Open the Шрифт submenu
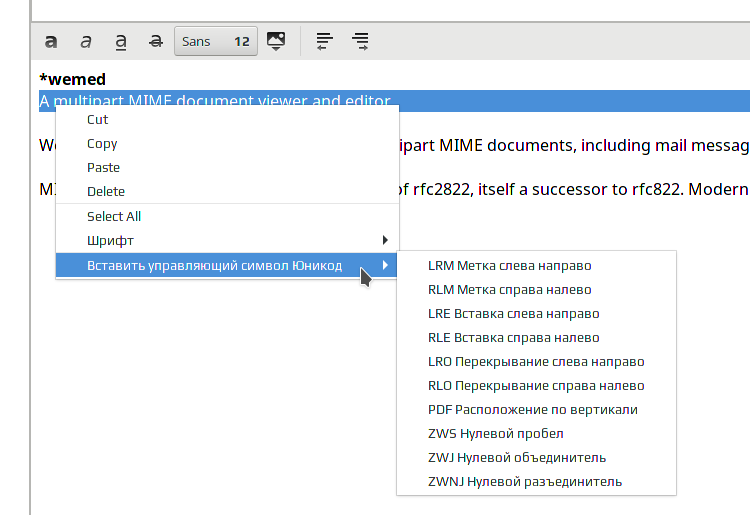 coord(227,241)
